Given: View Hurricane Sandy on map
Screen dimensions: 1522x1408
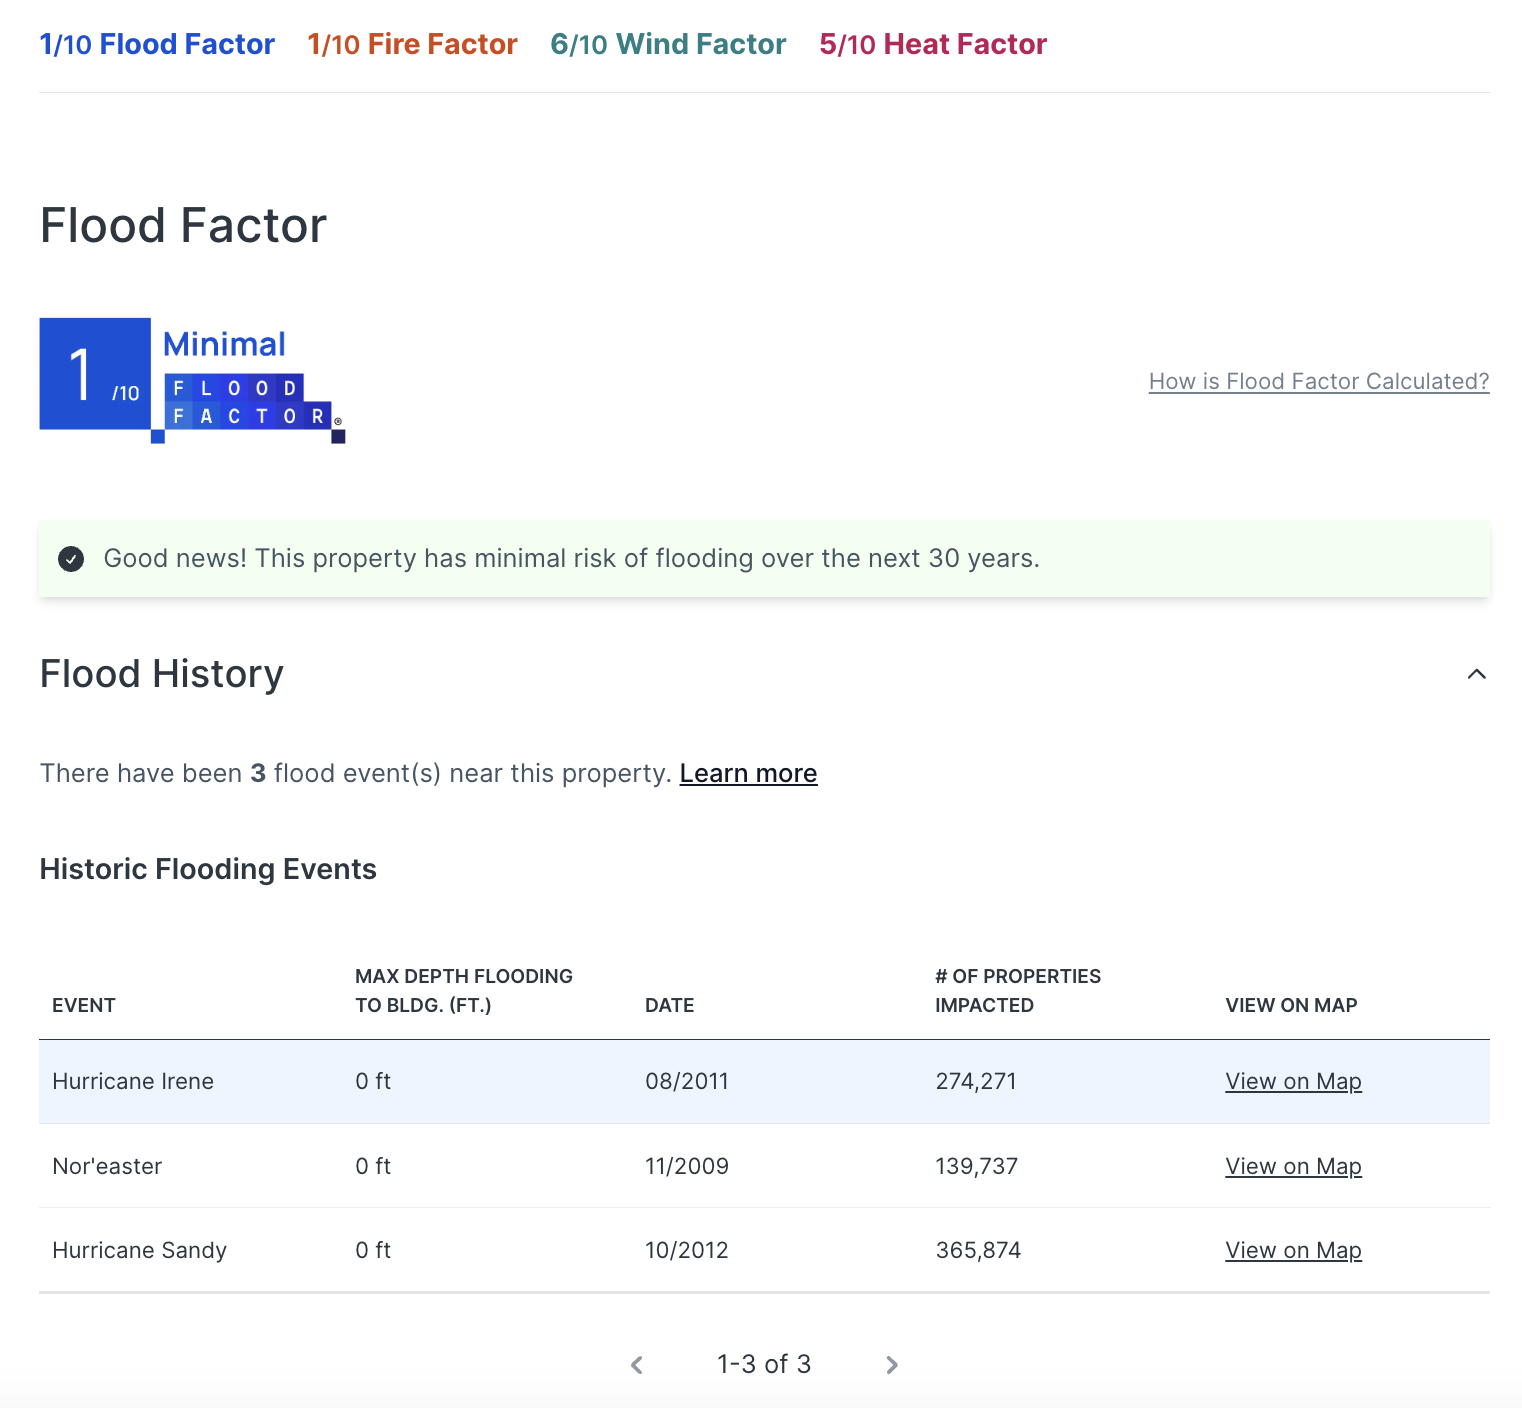Looking at the screenshot, I should (x=1293, y=1250).
